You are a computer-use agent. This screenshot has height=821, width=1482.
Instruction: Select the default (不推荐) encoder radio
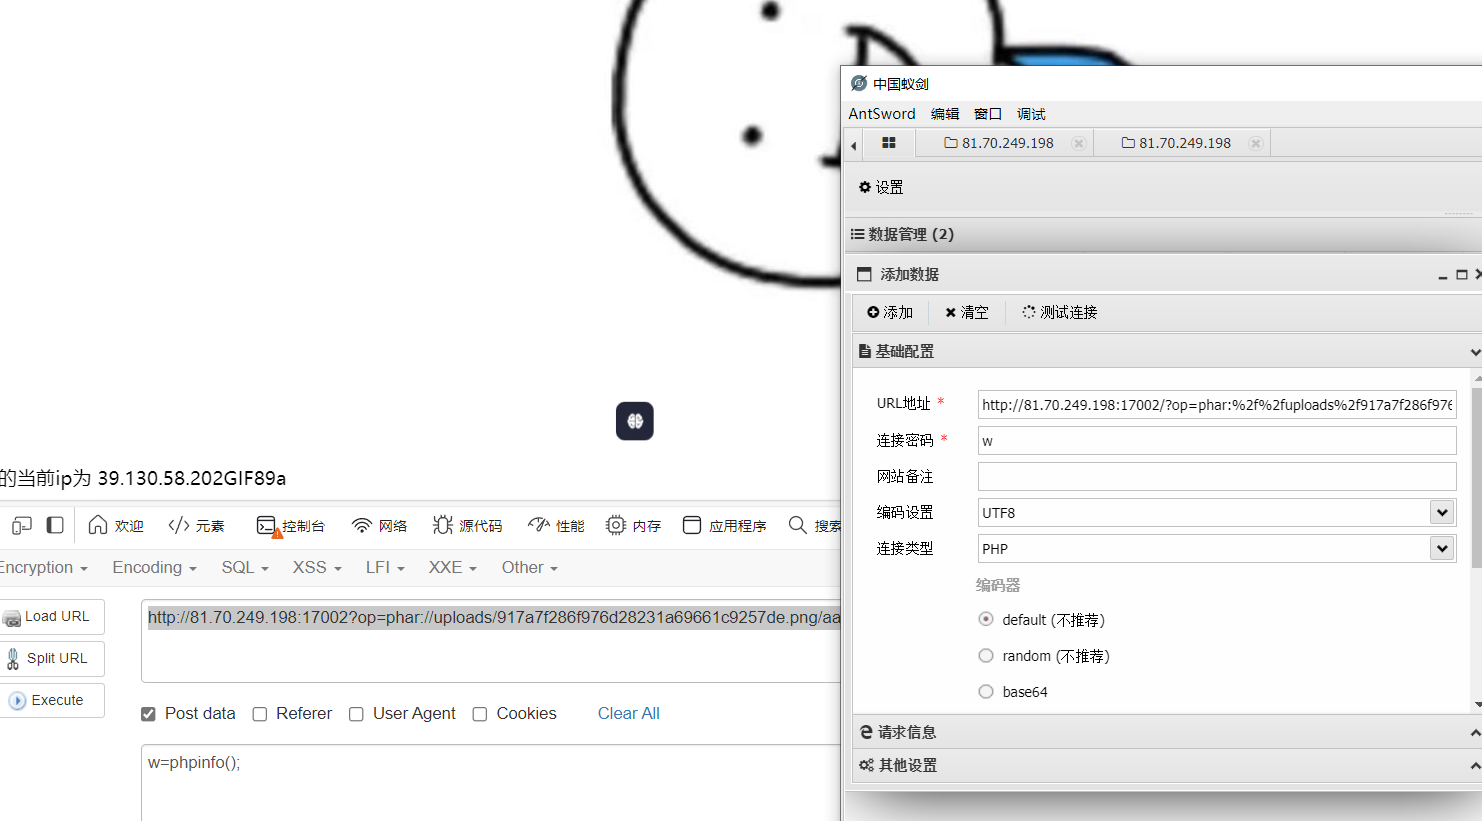(986, 619)
